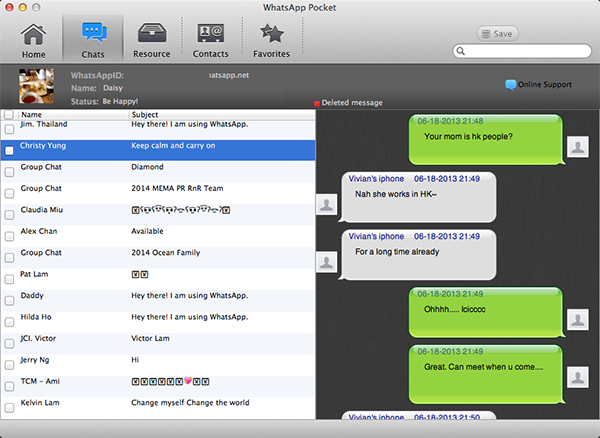The image size is (600, 438).
Task: Check the Hilda Ho row checkbox
Action: click(x=9, y=322)
